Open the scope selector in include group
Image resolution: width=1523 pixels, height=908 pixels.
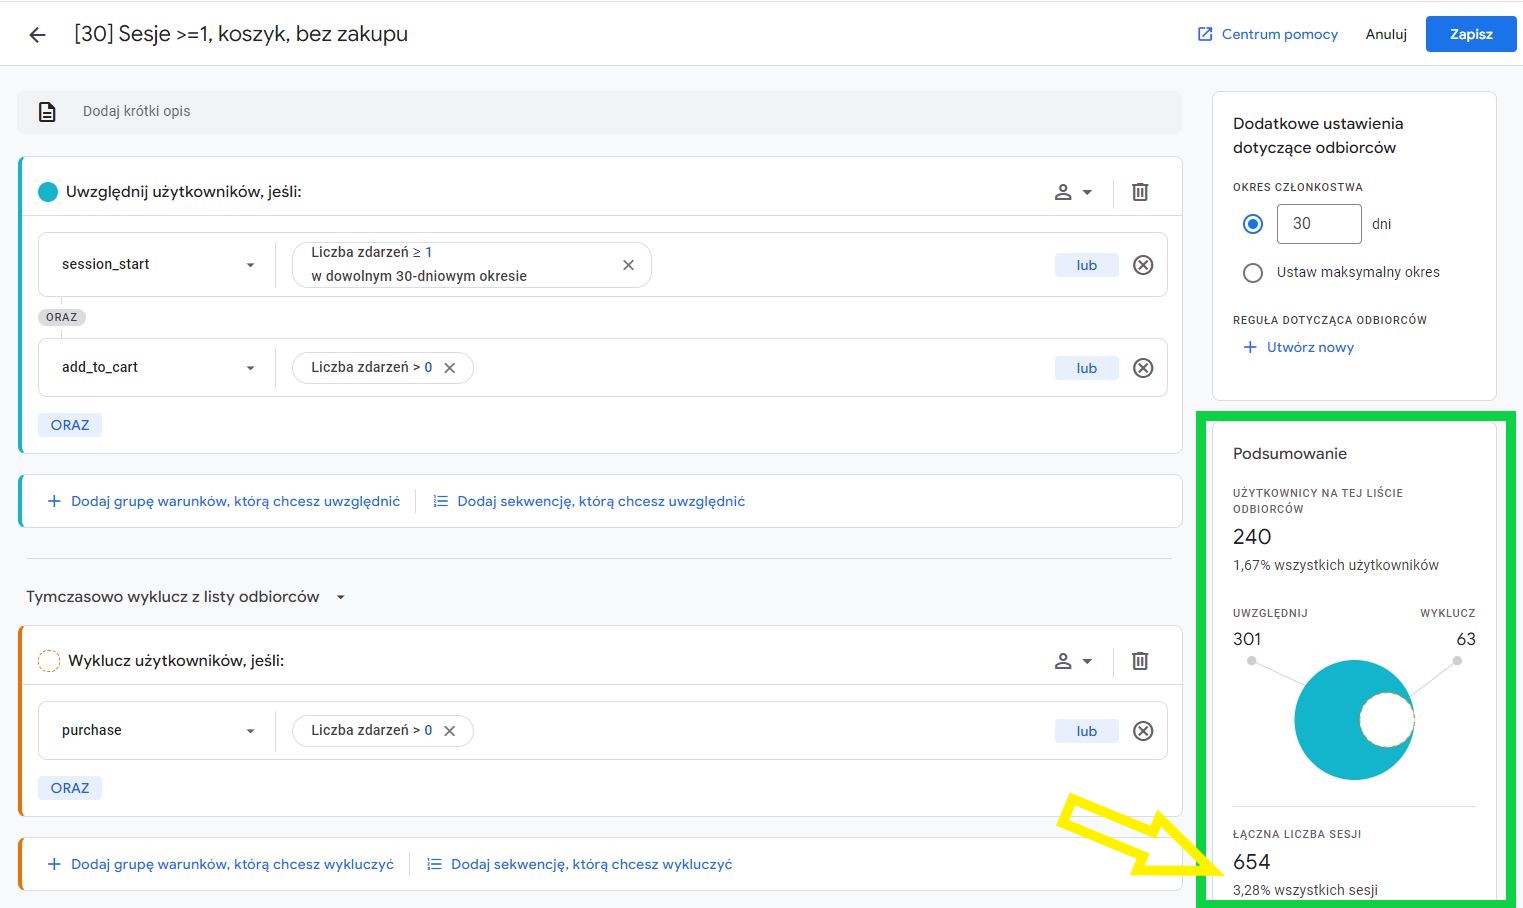pyautogui.click(x=1073, y=192)
